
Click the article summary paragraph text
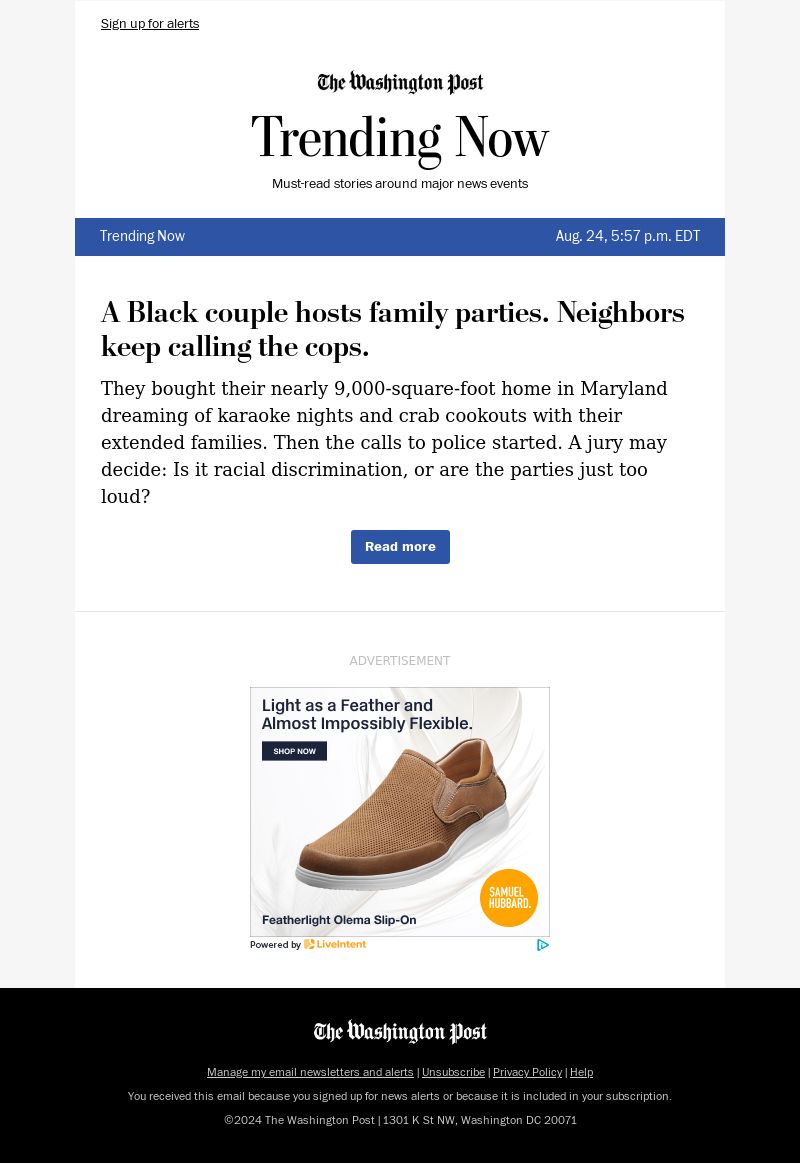(384, 442)
